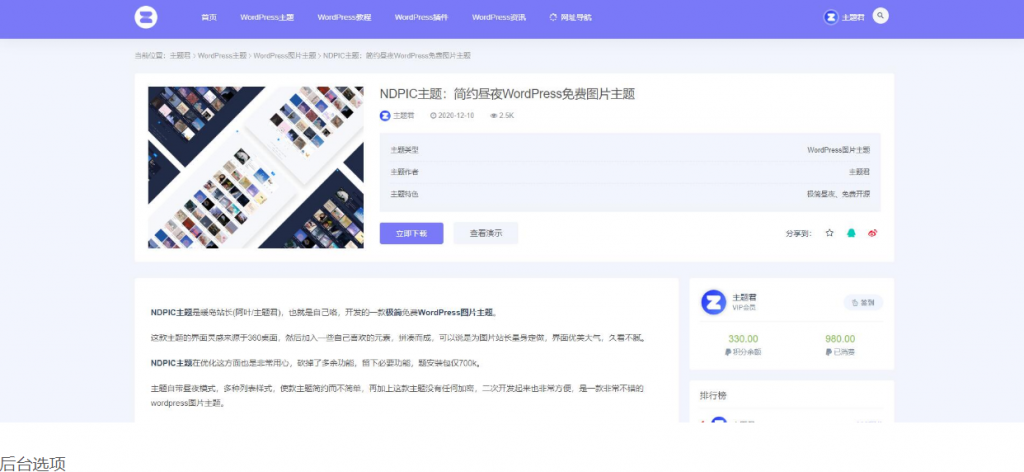1024x472 pixels.
Task: Open the WordPress教程 nav menu
Action: (x=344, y=18)
